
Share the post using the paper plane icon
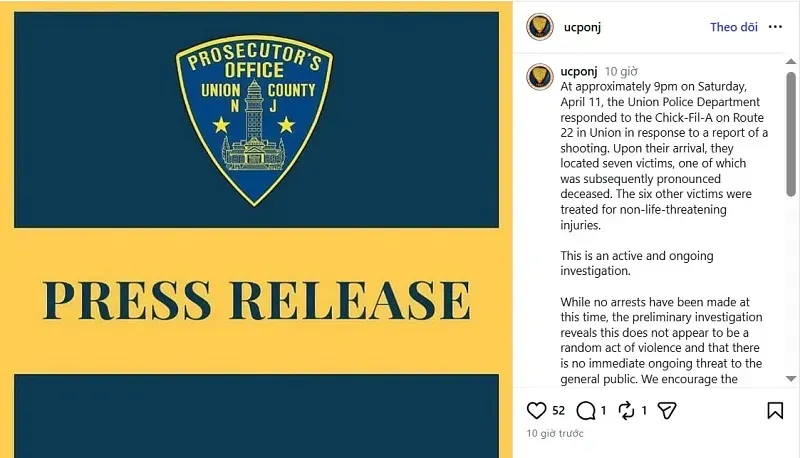(667, 410)
